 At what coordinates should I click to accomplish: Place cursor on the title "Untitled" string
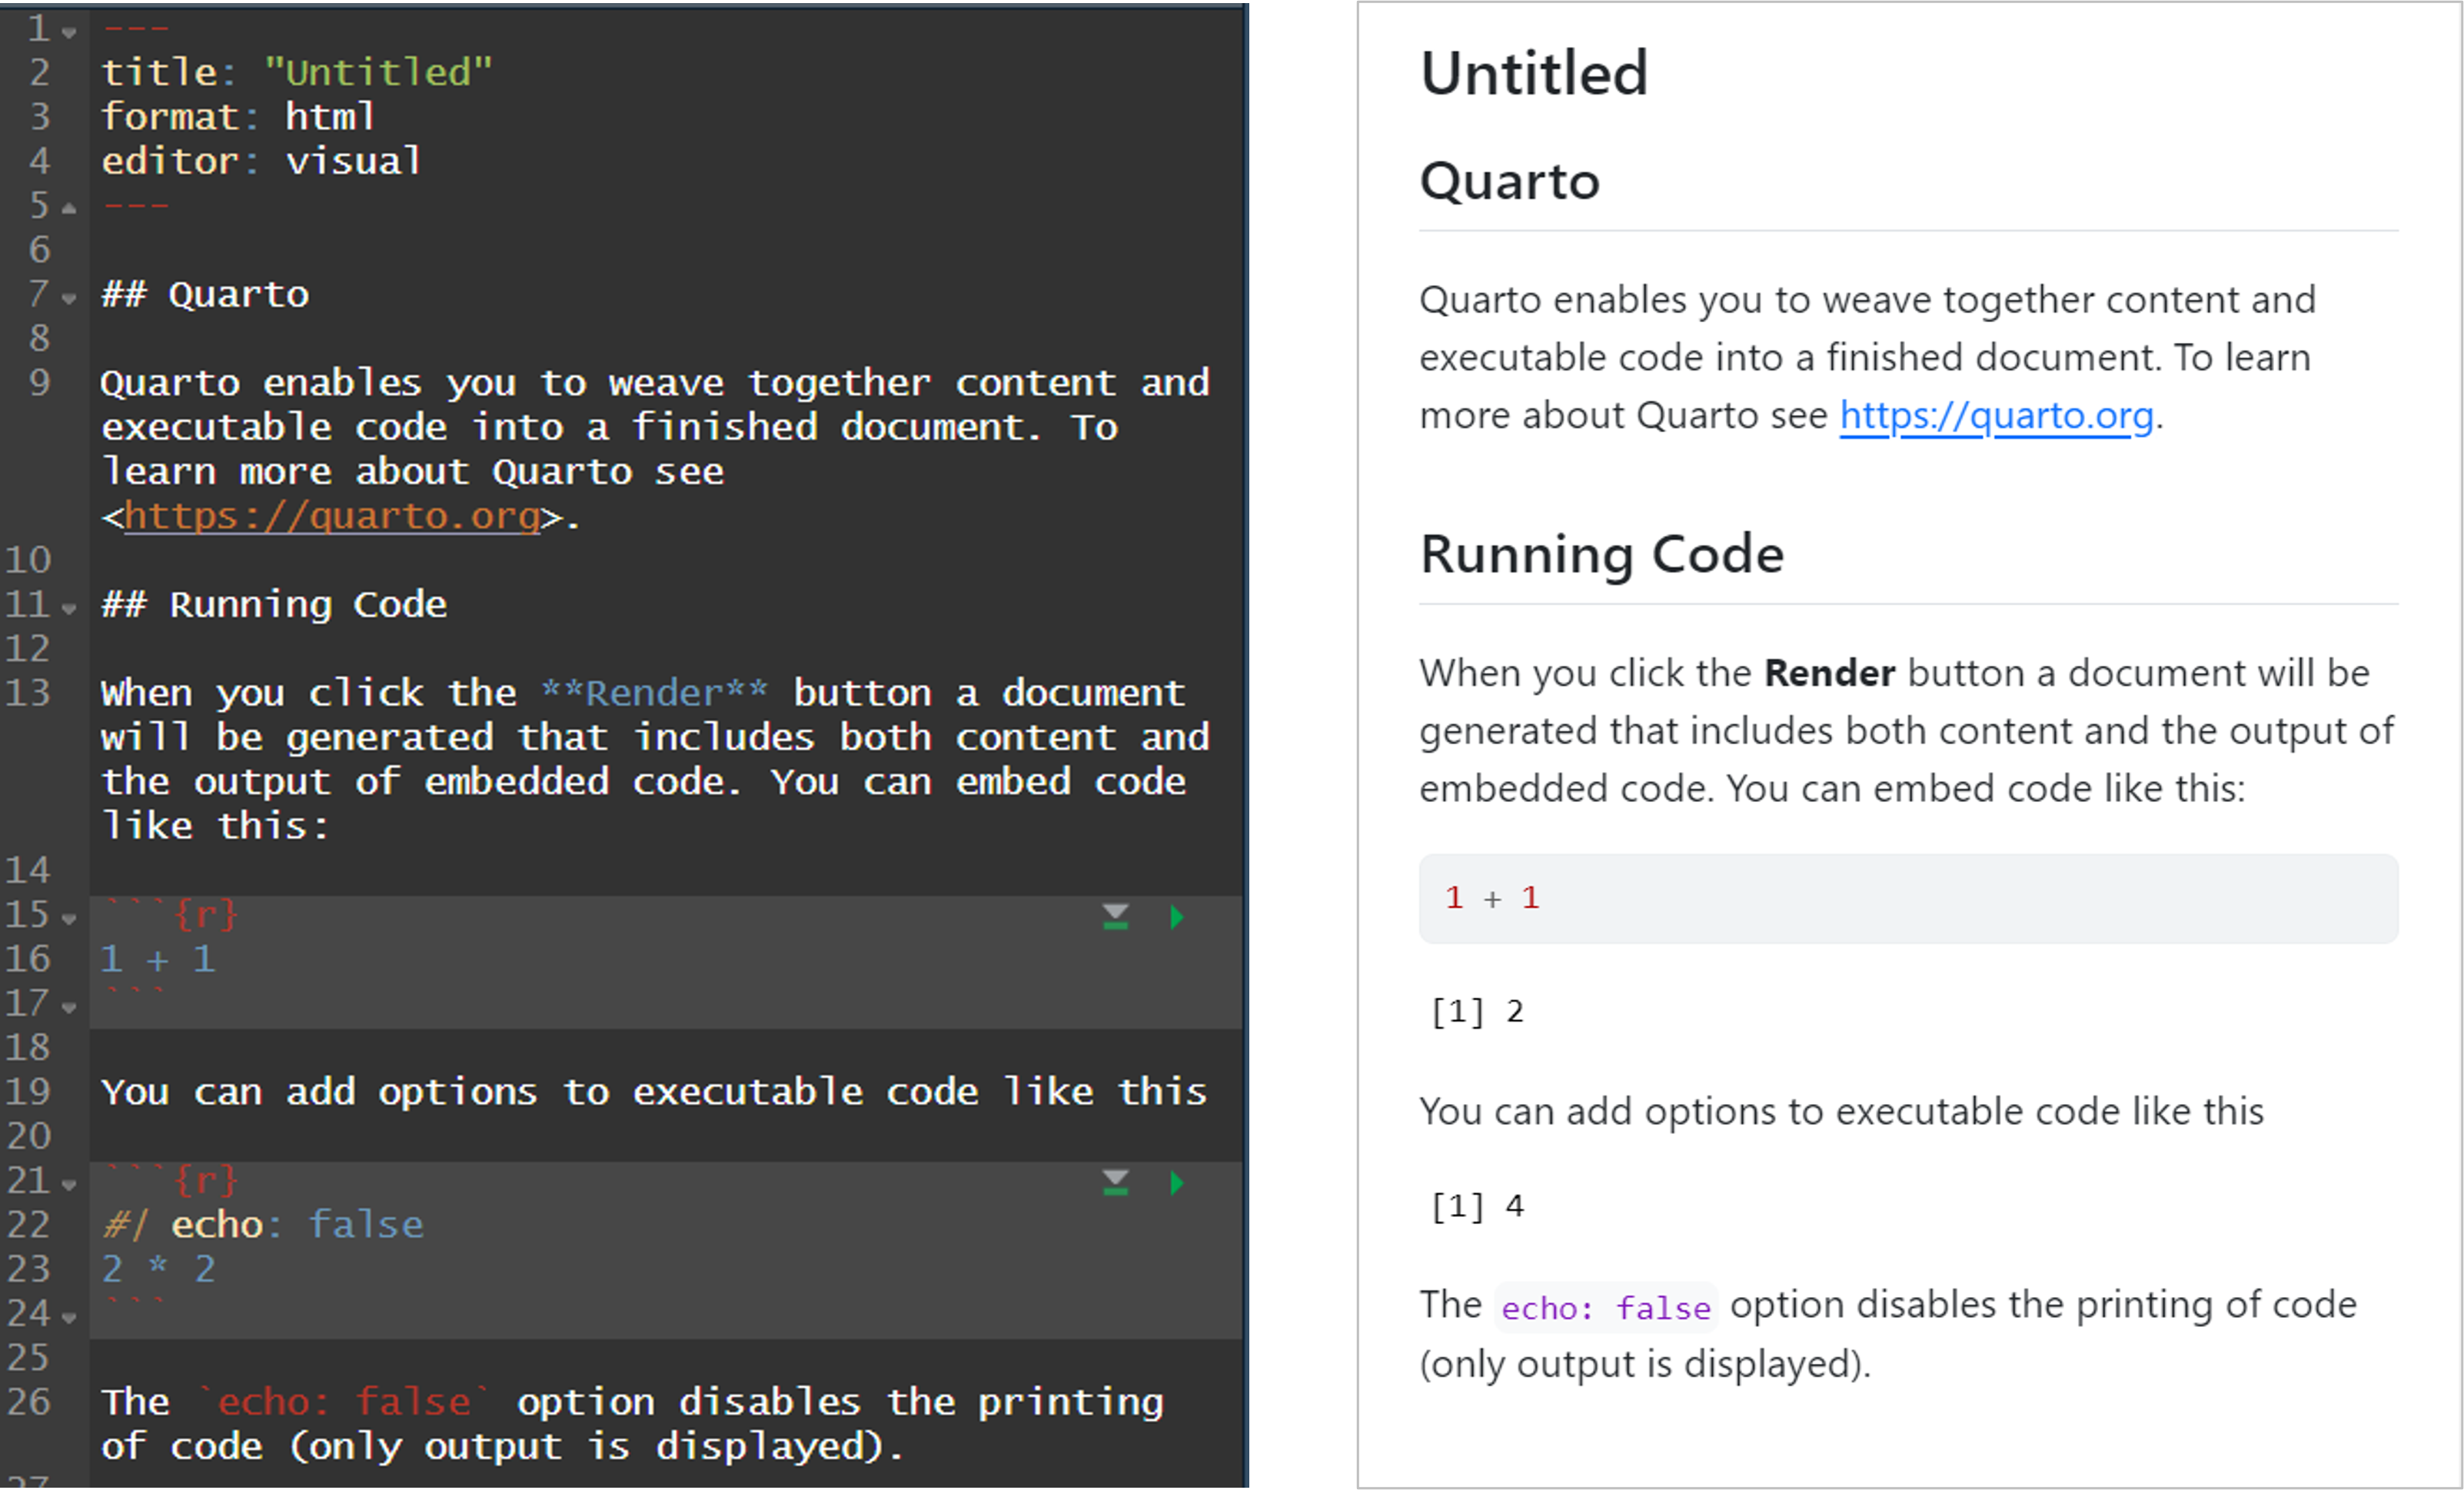[378, 73]
